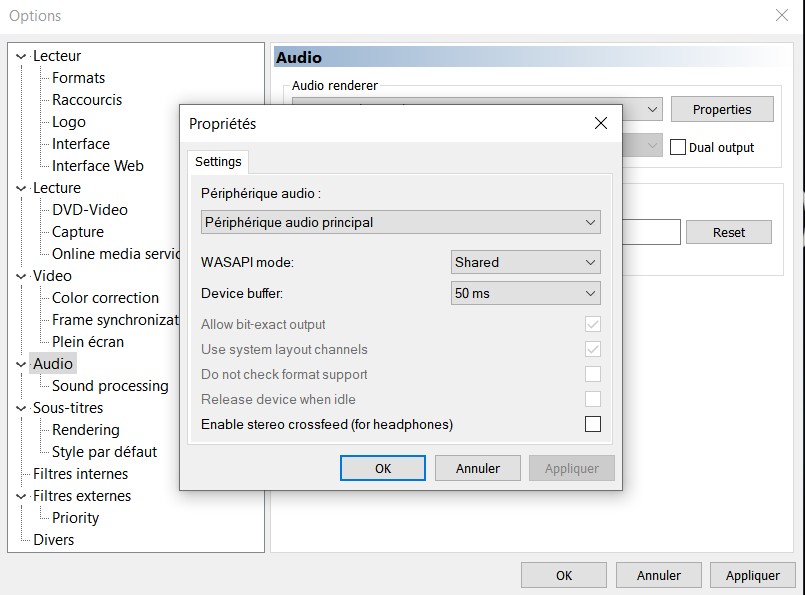Open the Périphérique audio dropdown
Screen dimensions: 805x595
point(400,222)
